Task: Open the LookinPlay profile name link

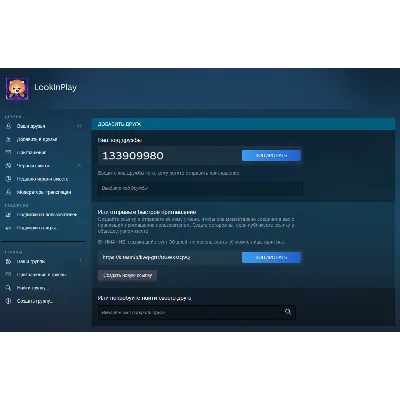Action: 56,87
